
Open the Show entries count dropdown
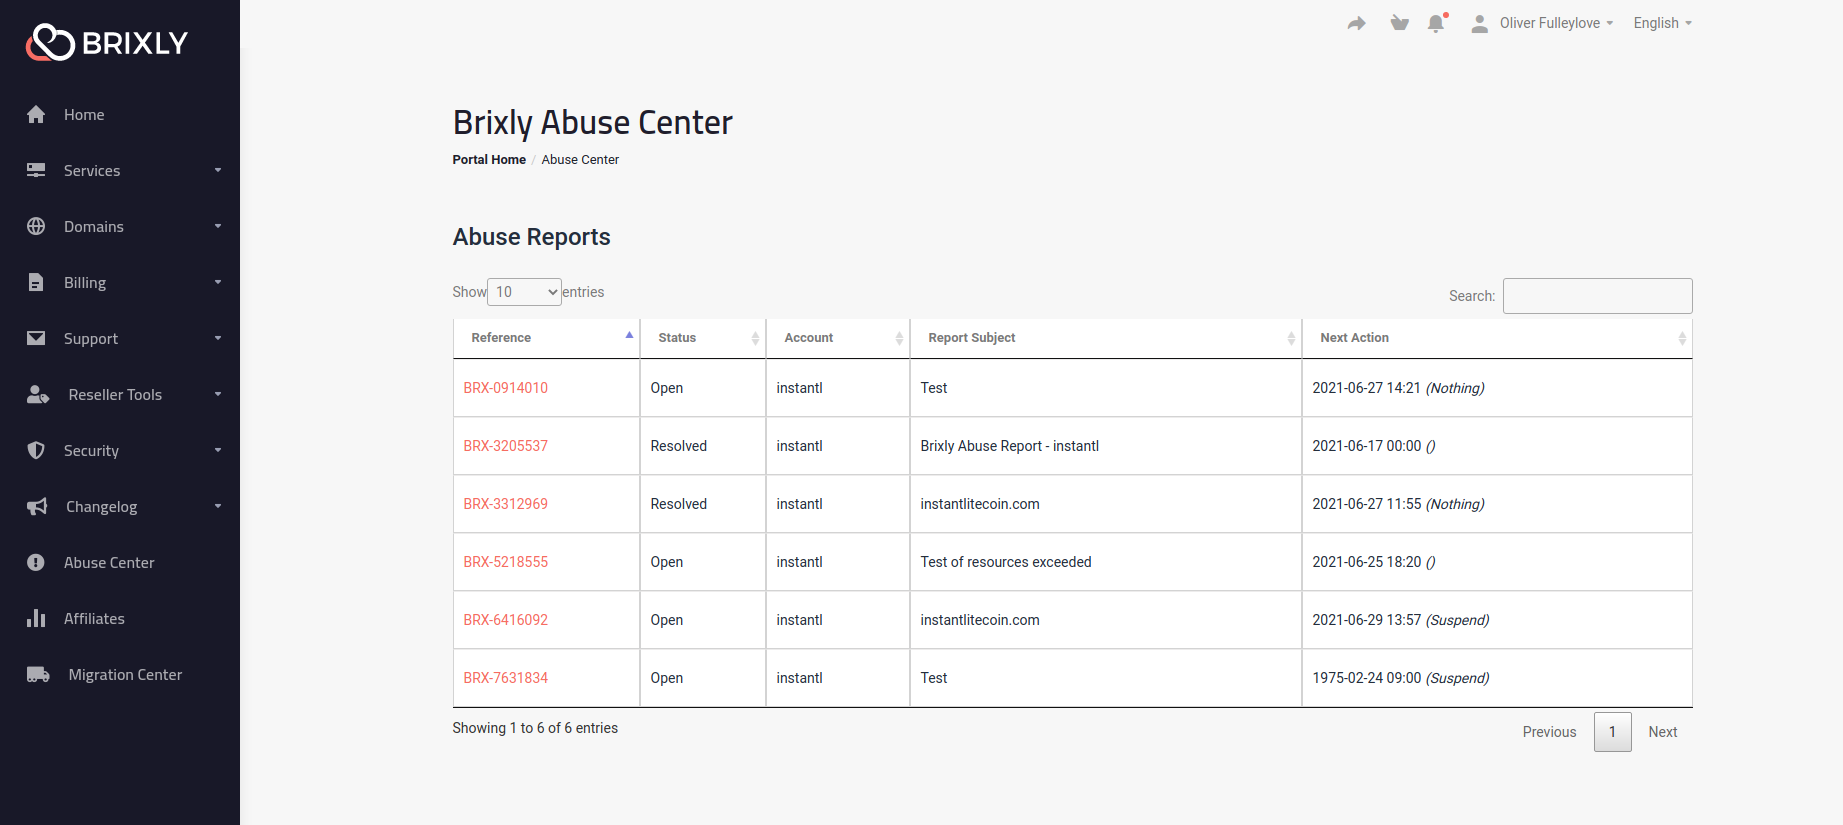pos(524,292)
